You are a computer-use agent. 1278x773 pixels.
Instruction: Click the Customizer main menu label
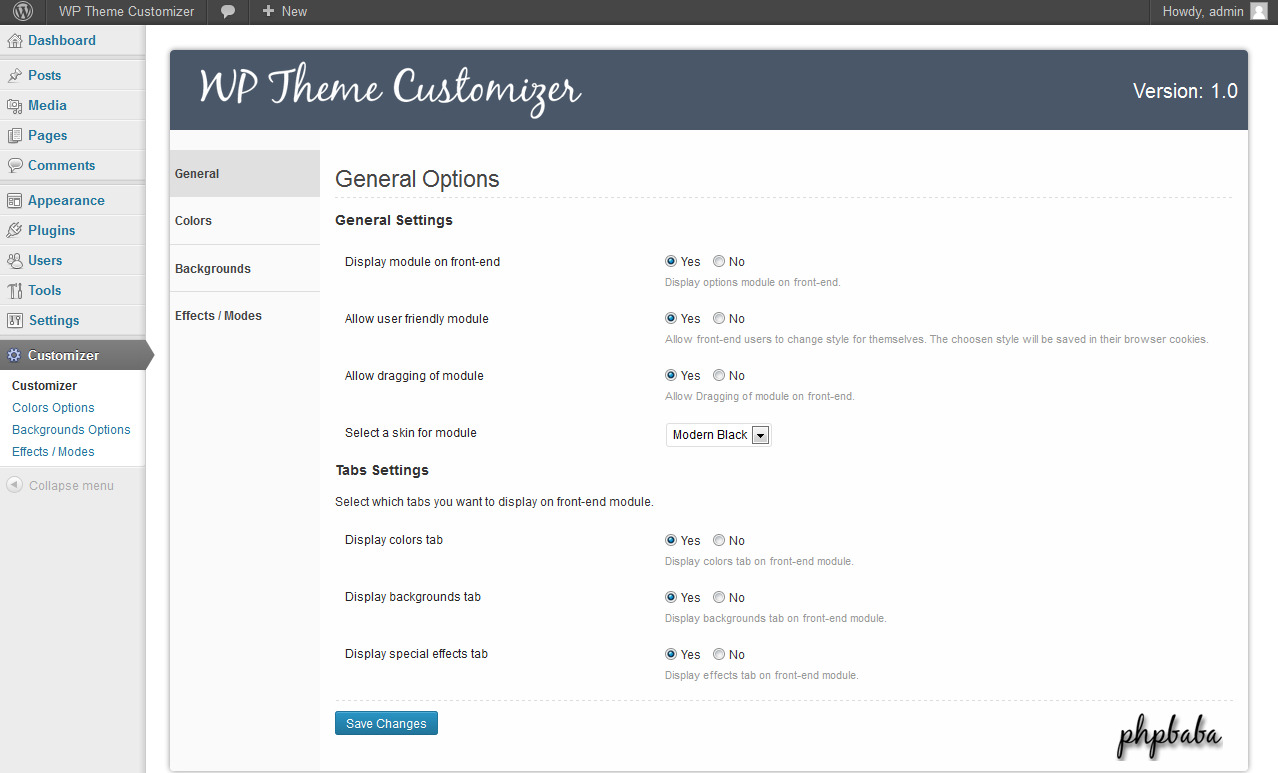pyautogui.click(x=63, y=356)
